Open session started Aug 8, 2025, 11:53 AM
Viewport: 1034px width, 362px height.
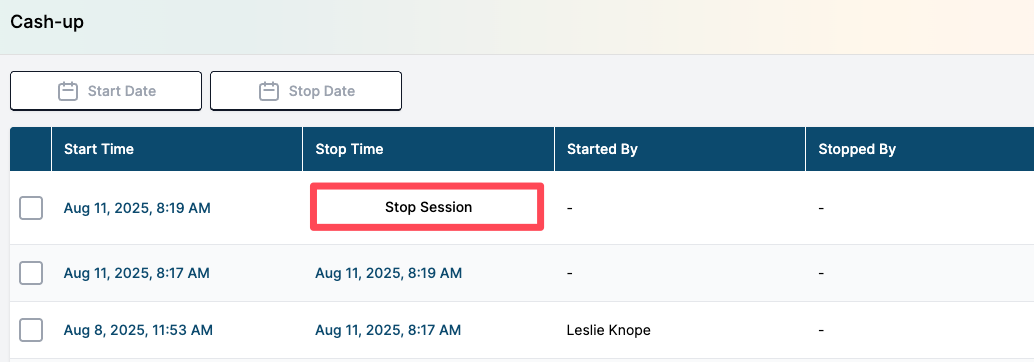138,330
